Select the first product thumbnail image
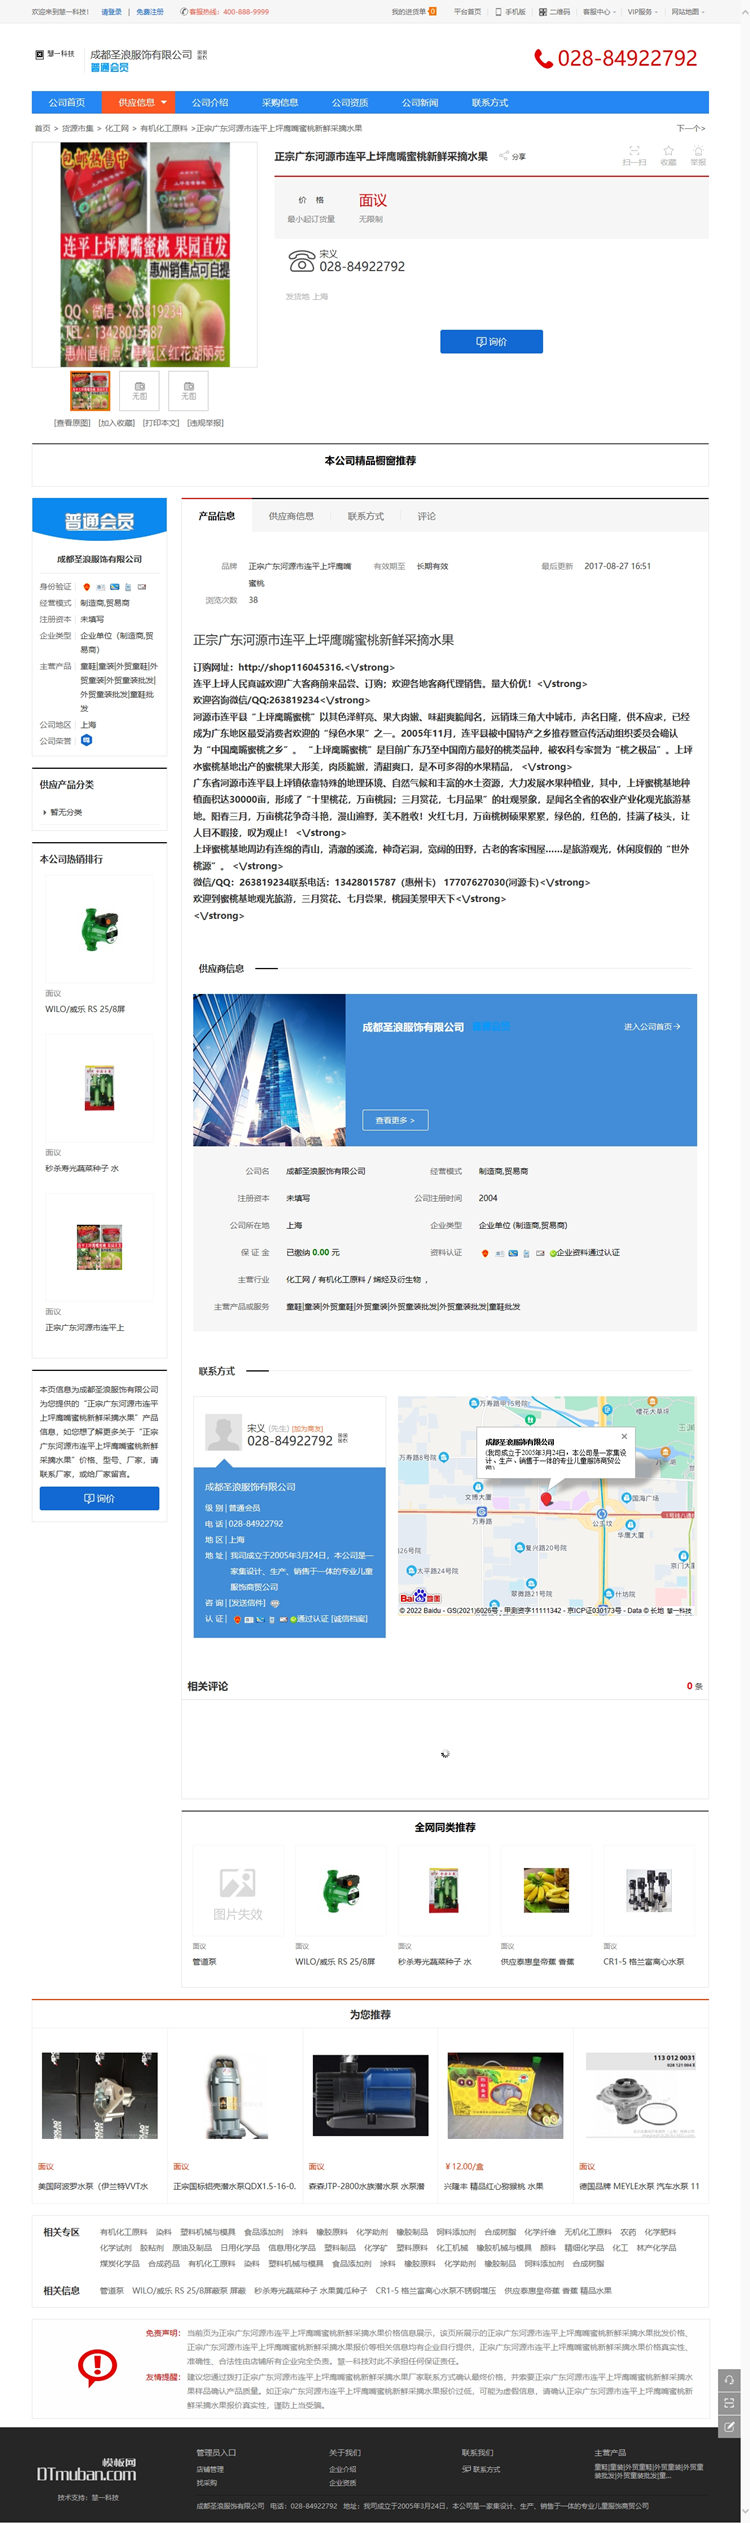 pos(90,390)
